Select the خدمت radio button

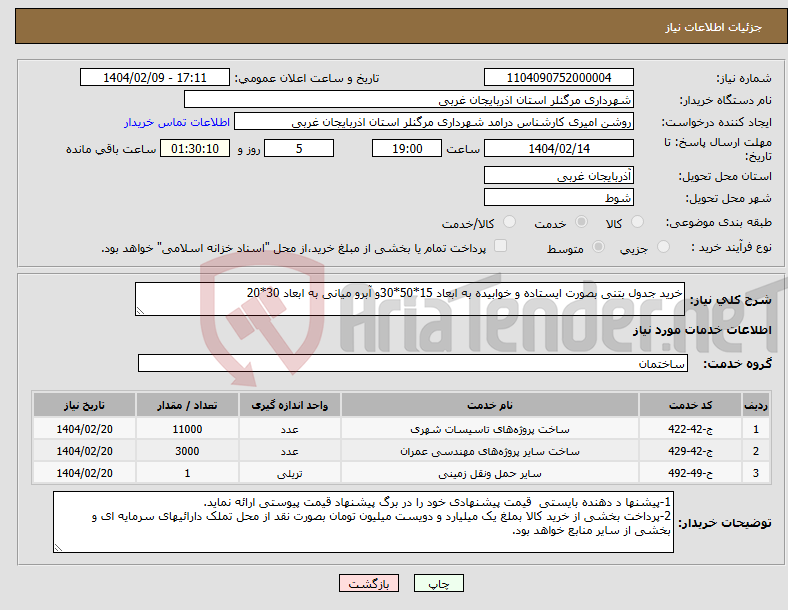581,222
